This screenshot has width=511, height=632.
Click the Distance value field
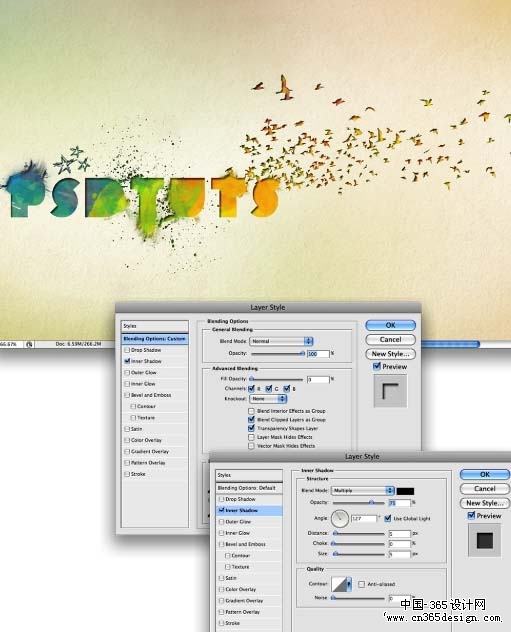(x=399, y=533)
